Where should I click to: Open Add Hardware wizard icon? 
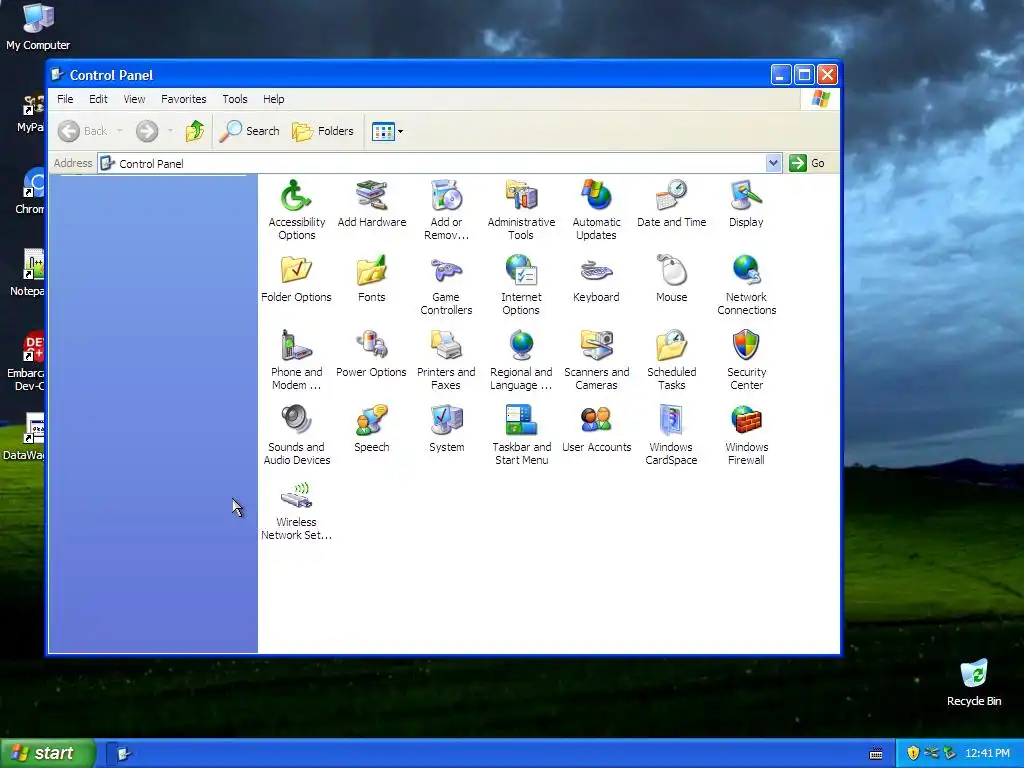372,204
